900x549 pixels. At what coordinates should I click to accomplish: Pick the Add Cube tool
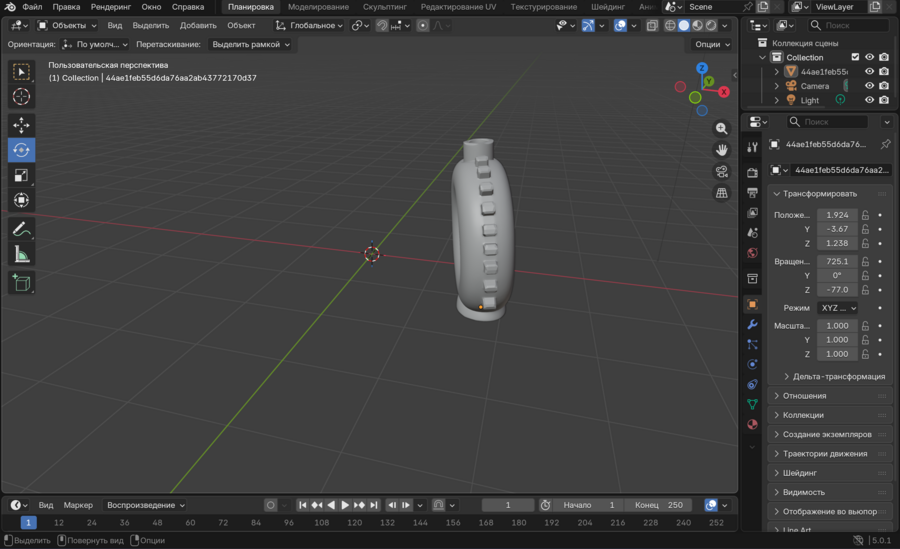tap(21, 283)
